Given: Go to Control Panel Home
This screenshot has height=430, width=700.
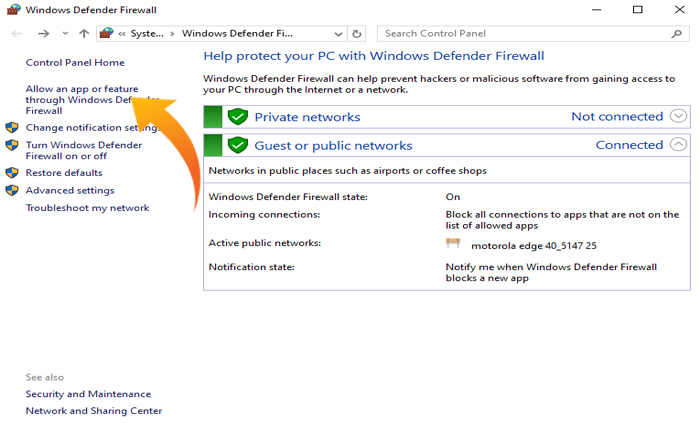Looking at the screenshot, I should point(75,62).
